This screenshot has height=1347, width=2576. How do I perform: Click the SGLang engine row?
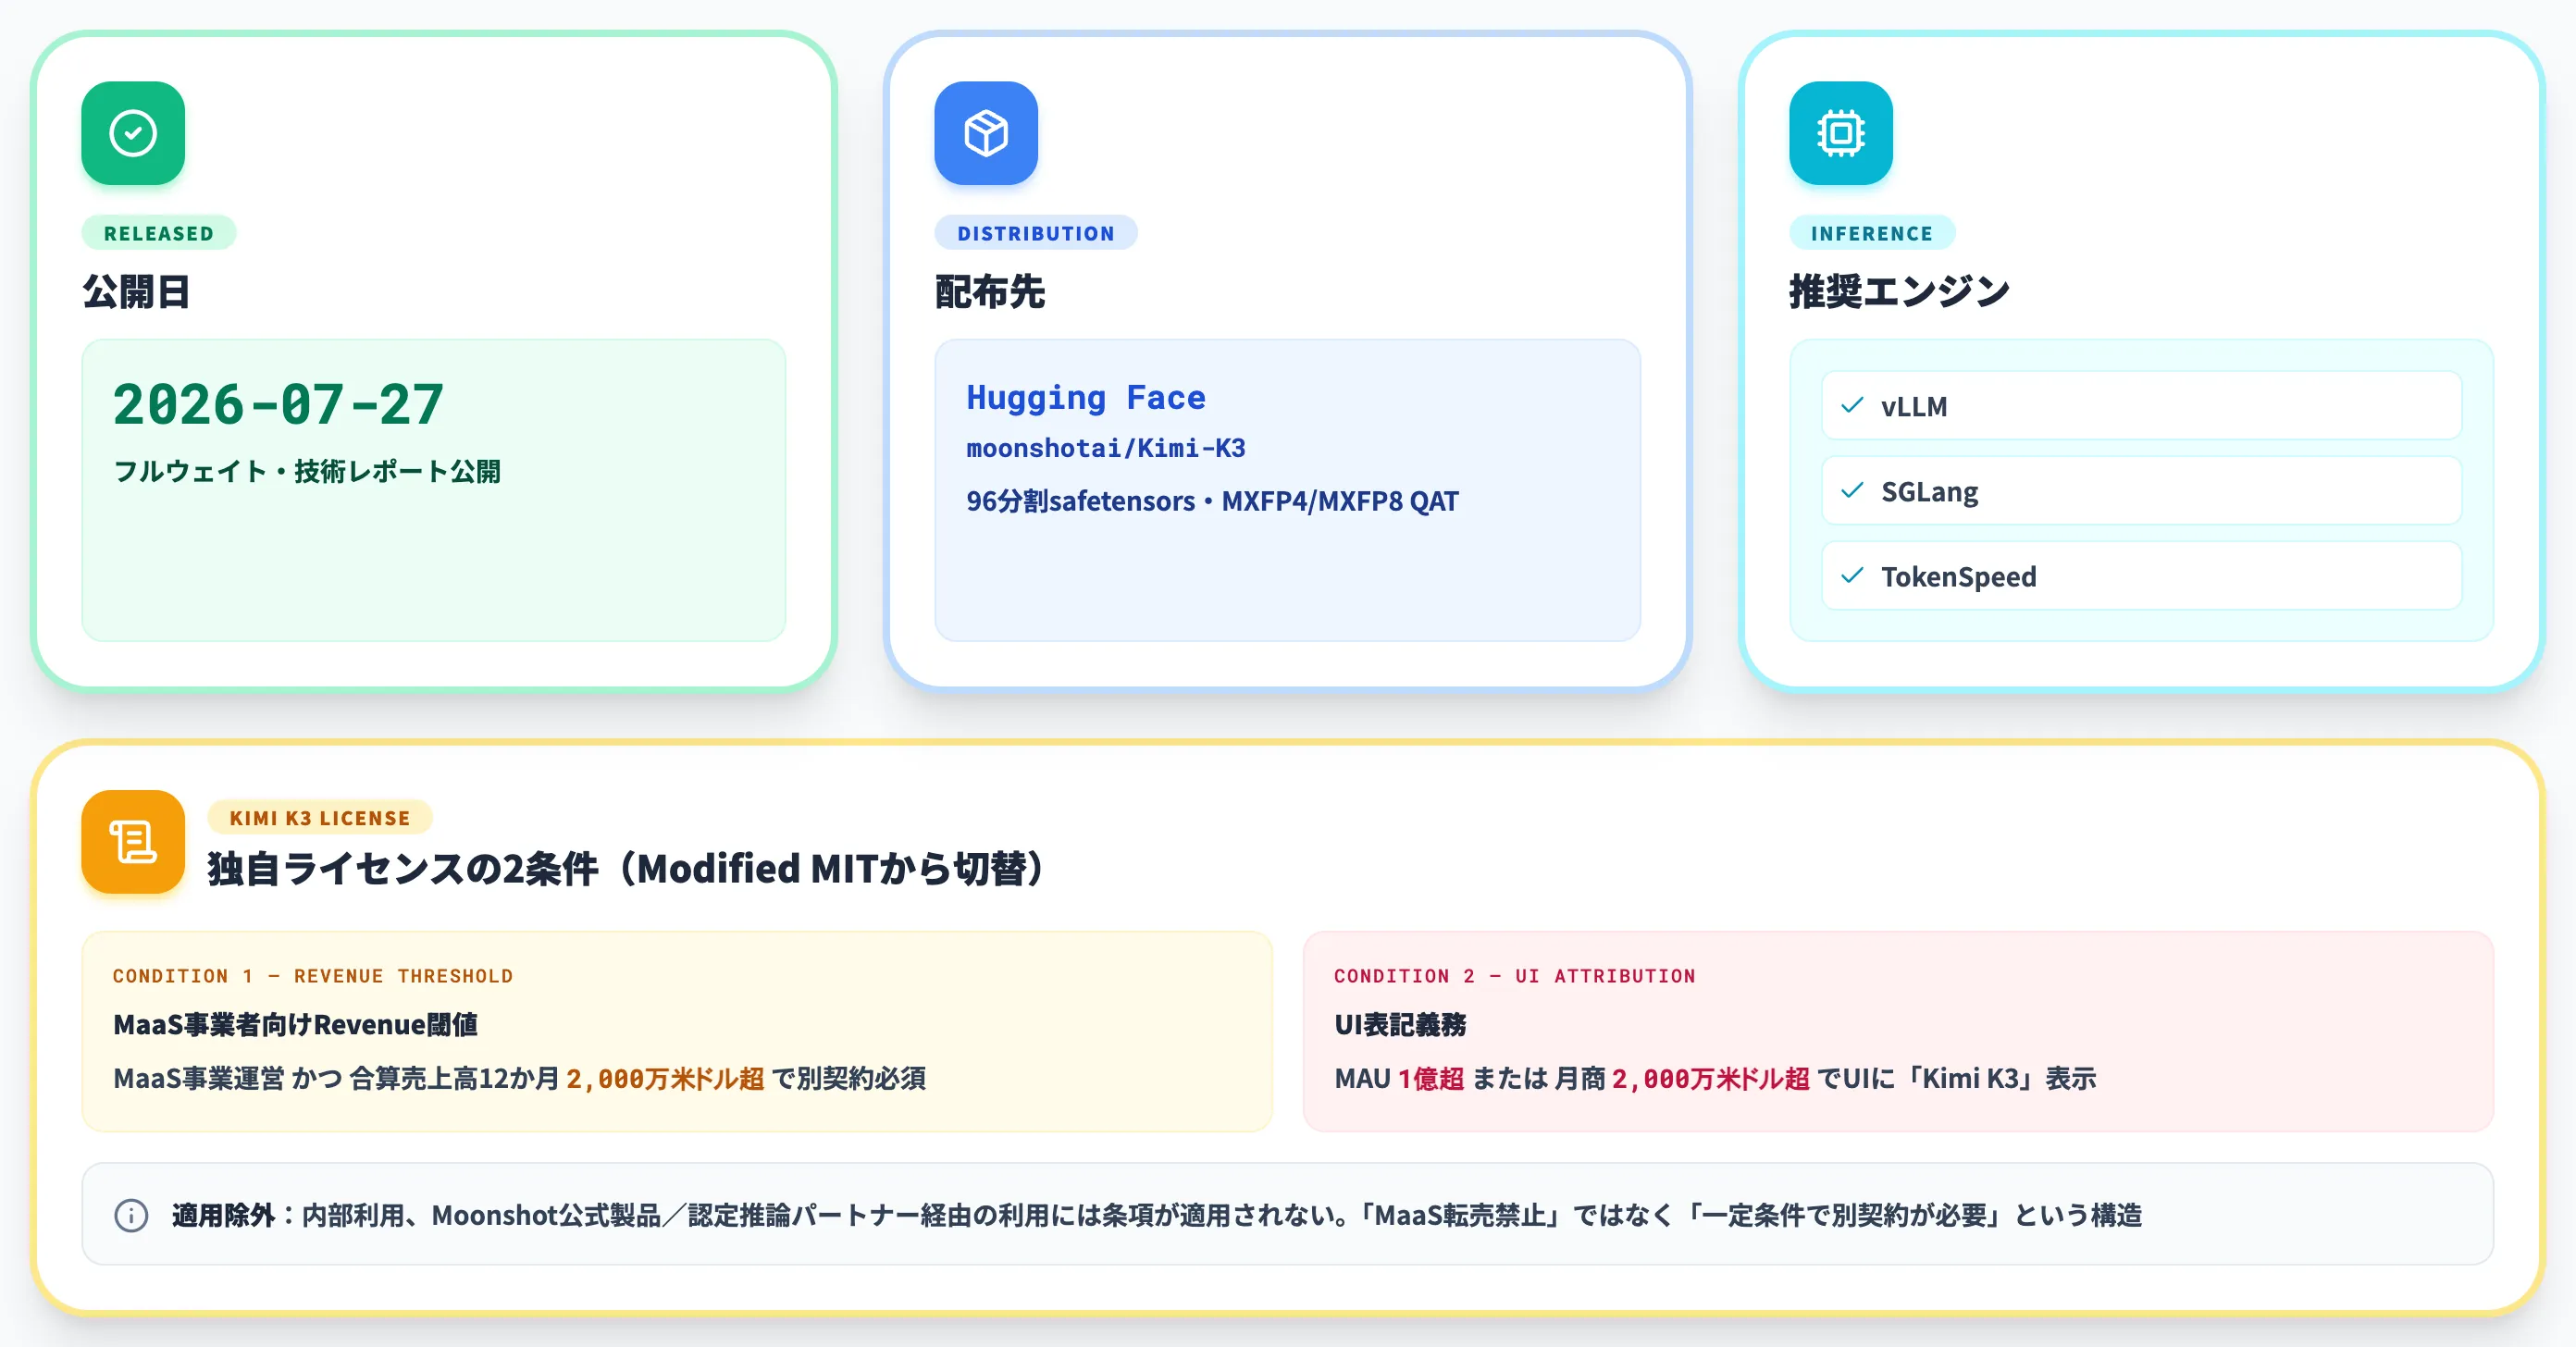click(x=2142, y=490)
